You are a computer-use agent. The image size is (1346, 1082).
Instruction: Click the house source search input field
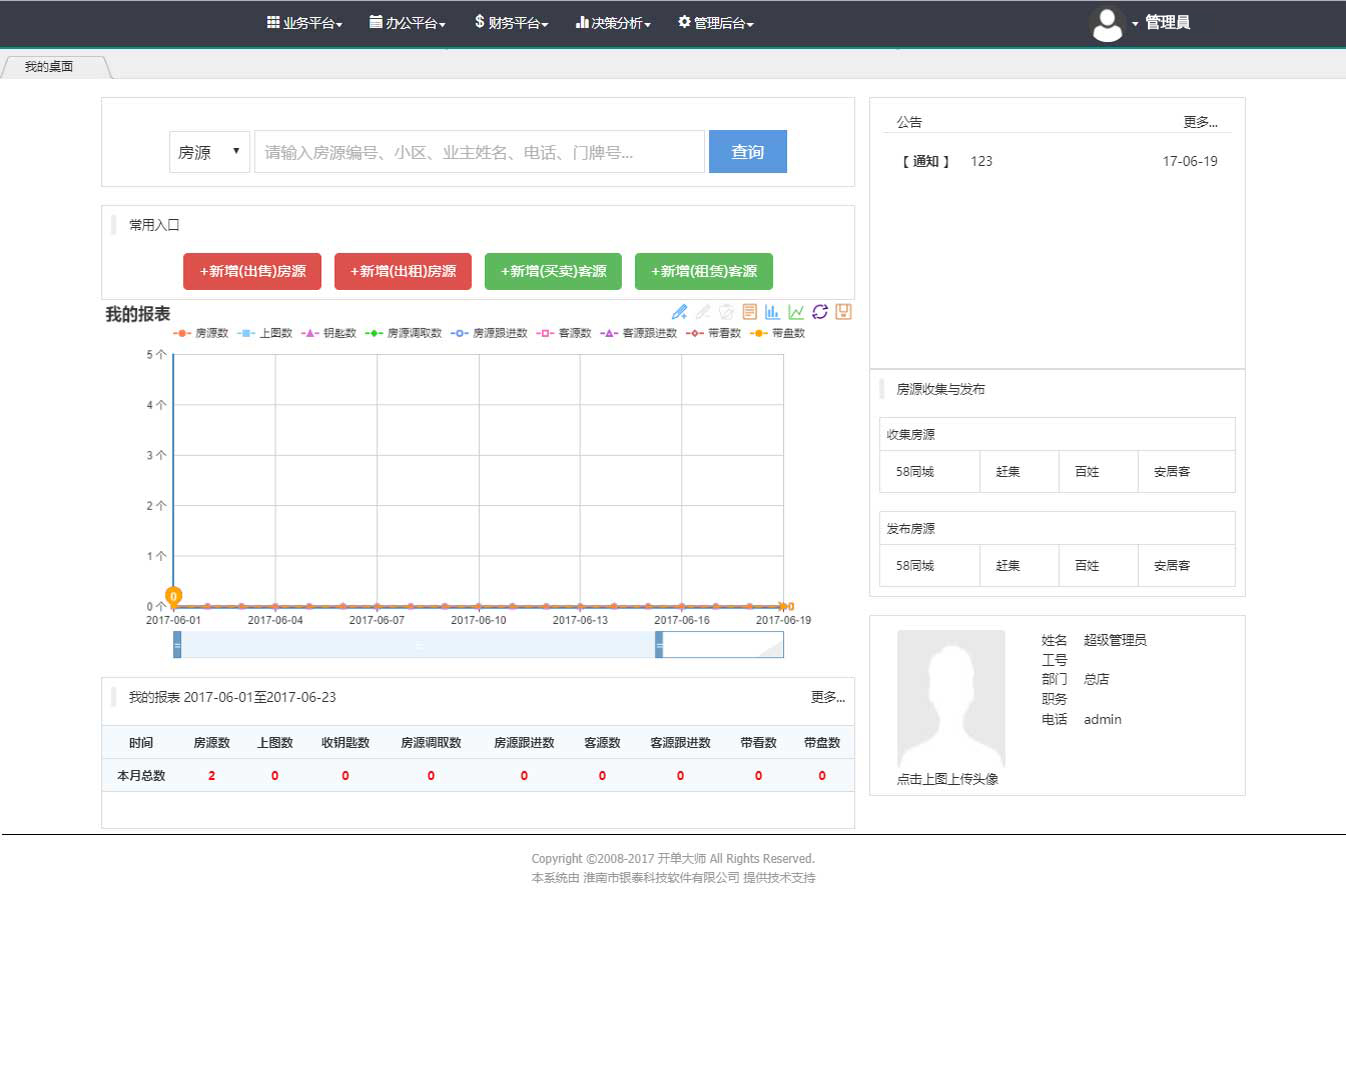[479, 152]
